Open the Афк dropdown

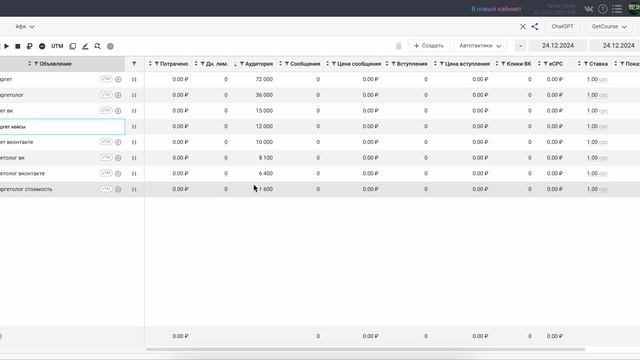(25, 27)
